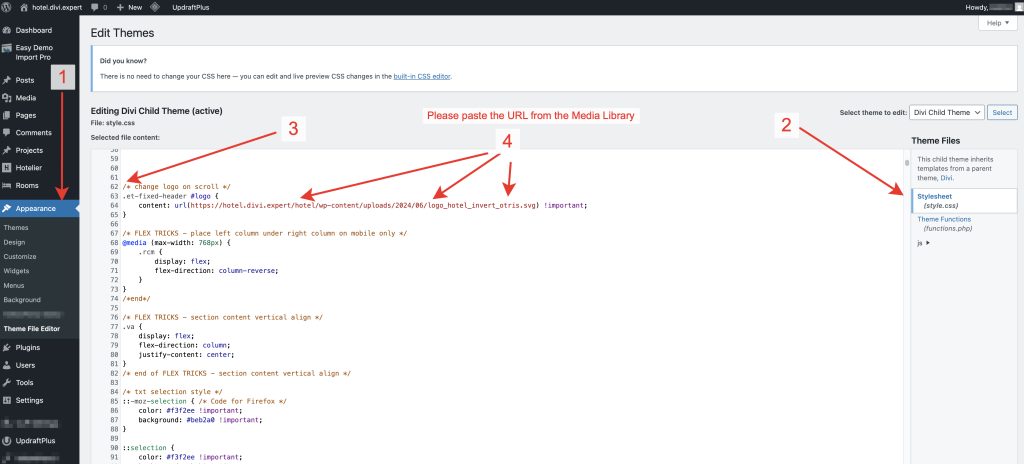1024x464 pixels.
Task: Open the Users icon in sidebar
Action: pyautogui.click(x=7, y=365)
